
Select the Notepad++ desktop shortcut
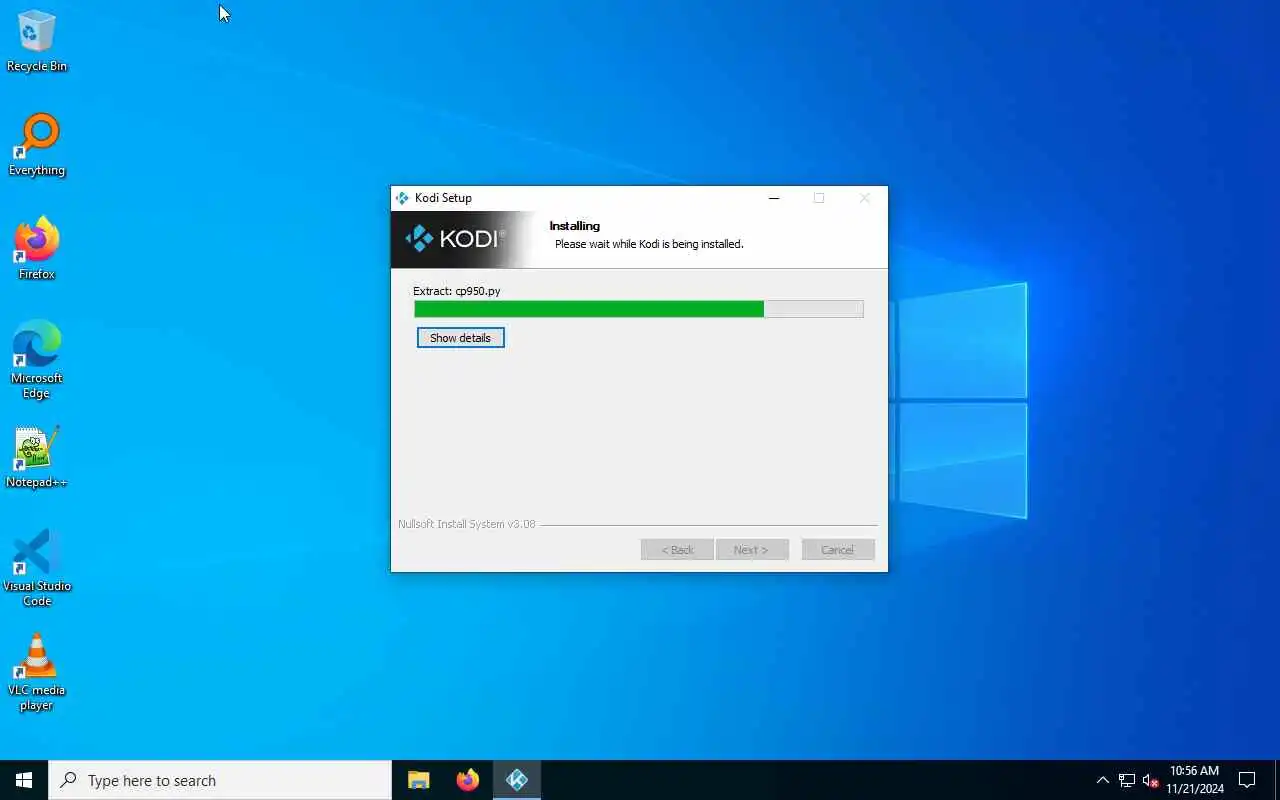click(x=37, y=458)
